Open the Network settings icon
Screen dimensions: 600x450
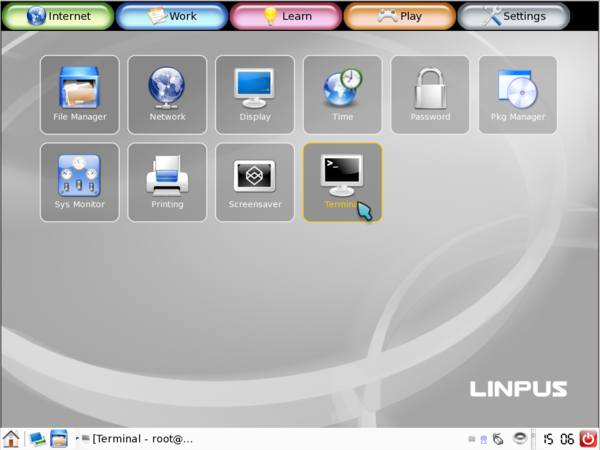(x=167, y=94)
